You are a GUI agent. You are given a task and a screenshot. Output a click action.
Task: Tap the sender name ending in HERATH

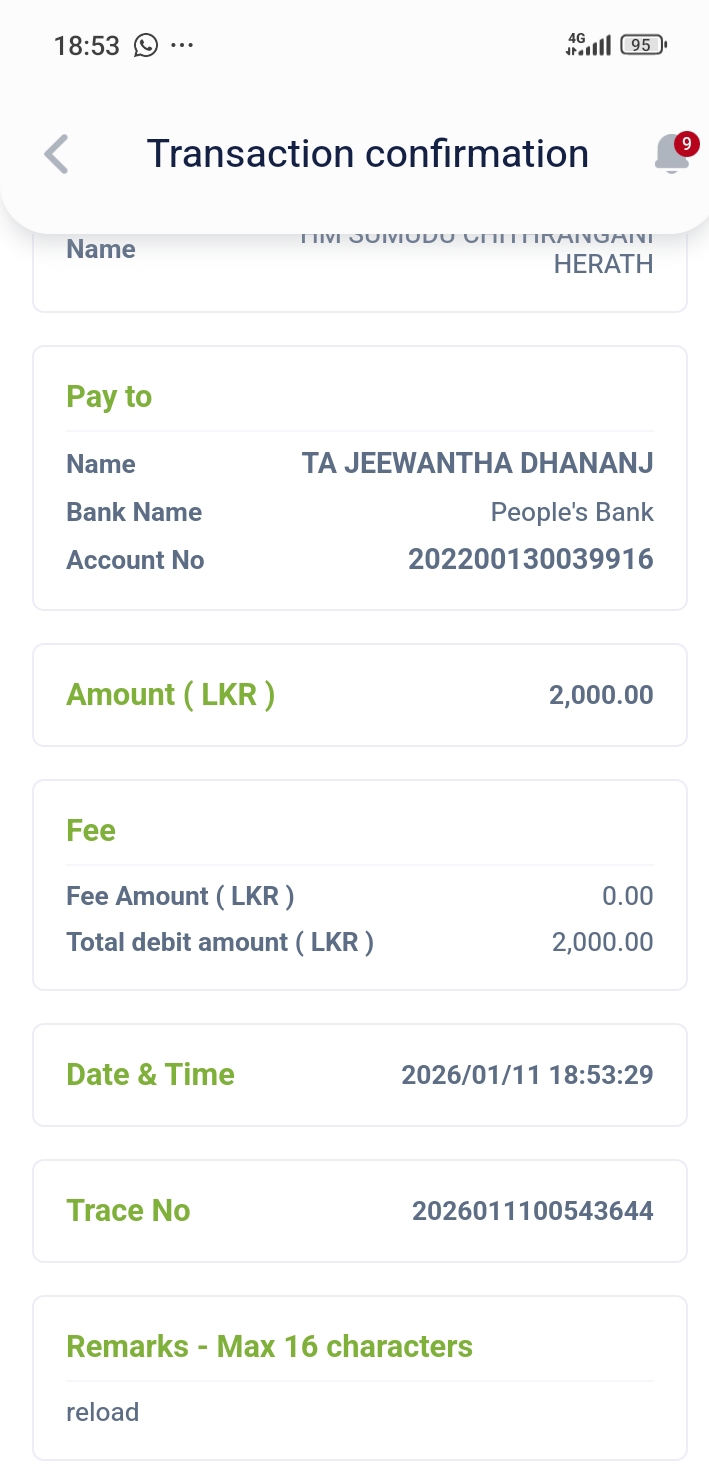point(603,265)
